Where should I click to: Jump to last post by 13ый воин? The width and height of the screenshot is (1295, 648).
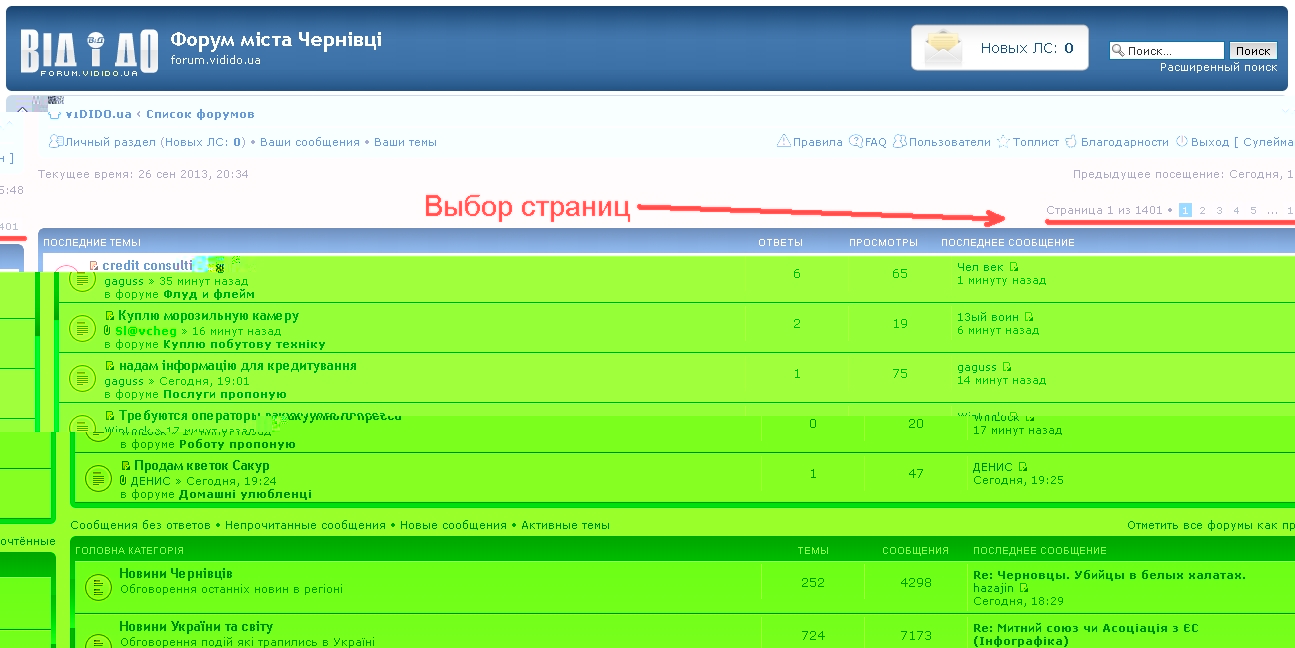1029,317
